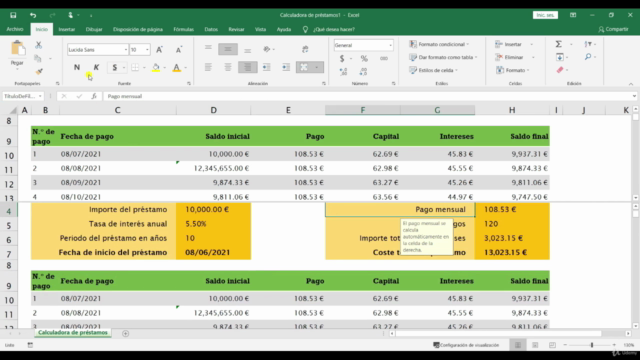Click the Decrease font size icon
This screenshot has height=360, width=640.
point(178,49)
